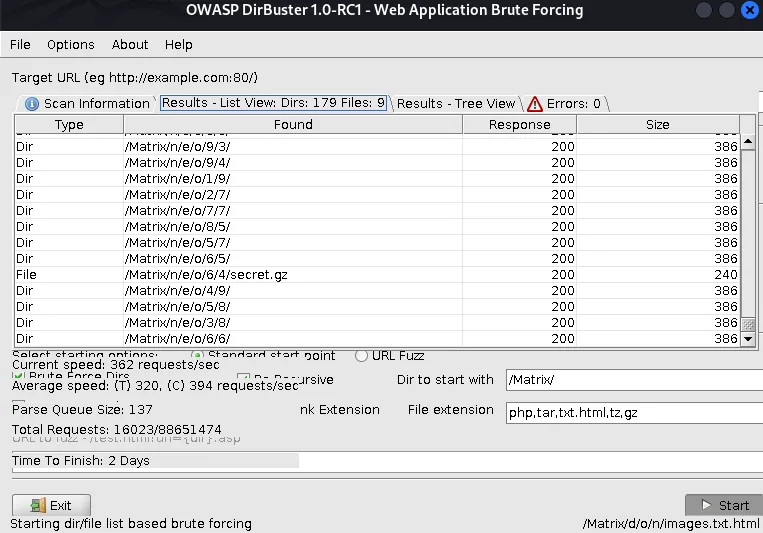
Task: Sort results by Response column header
Action: coord(520,125)
